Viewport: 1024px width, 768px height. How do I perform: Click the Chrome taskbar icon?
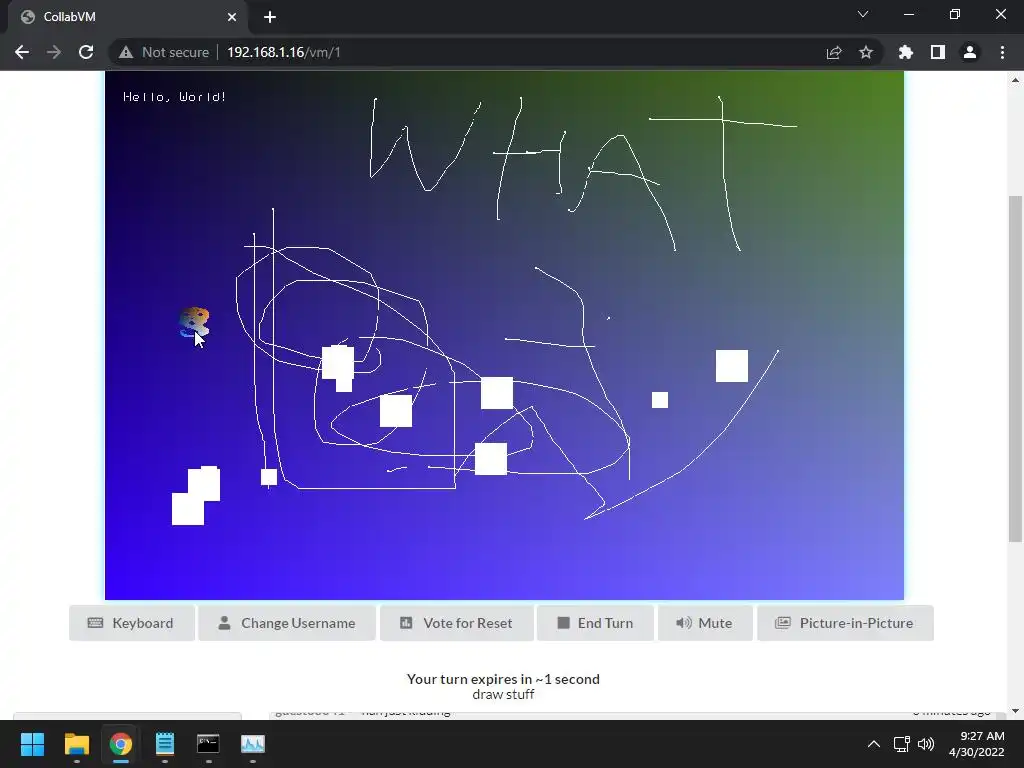point(120,744)
